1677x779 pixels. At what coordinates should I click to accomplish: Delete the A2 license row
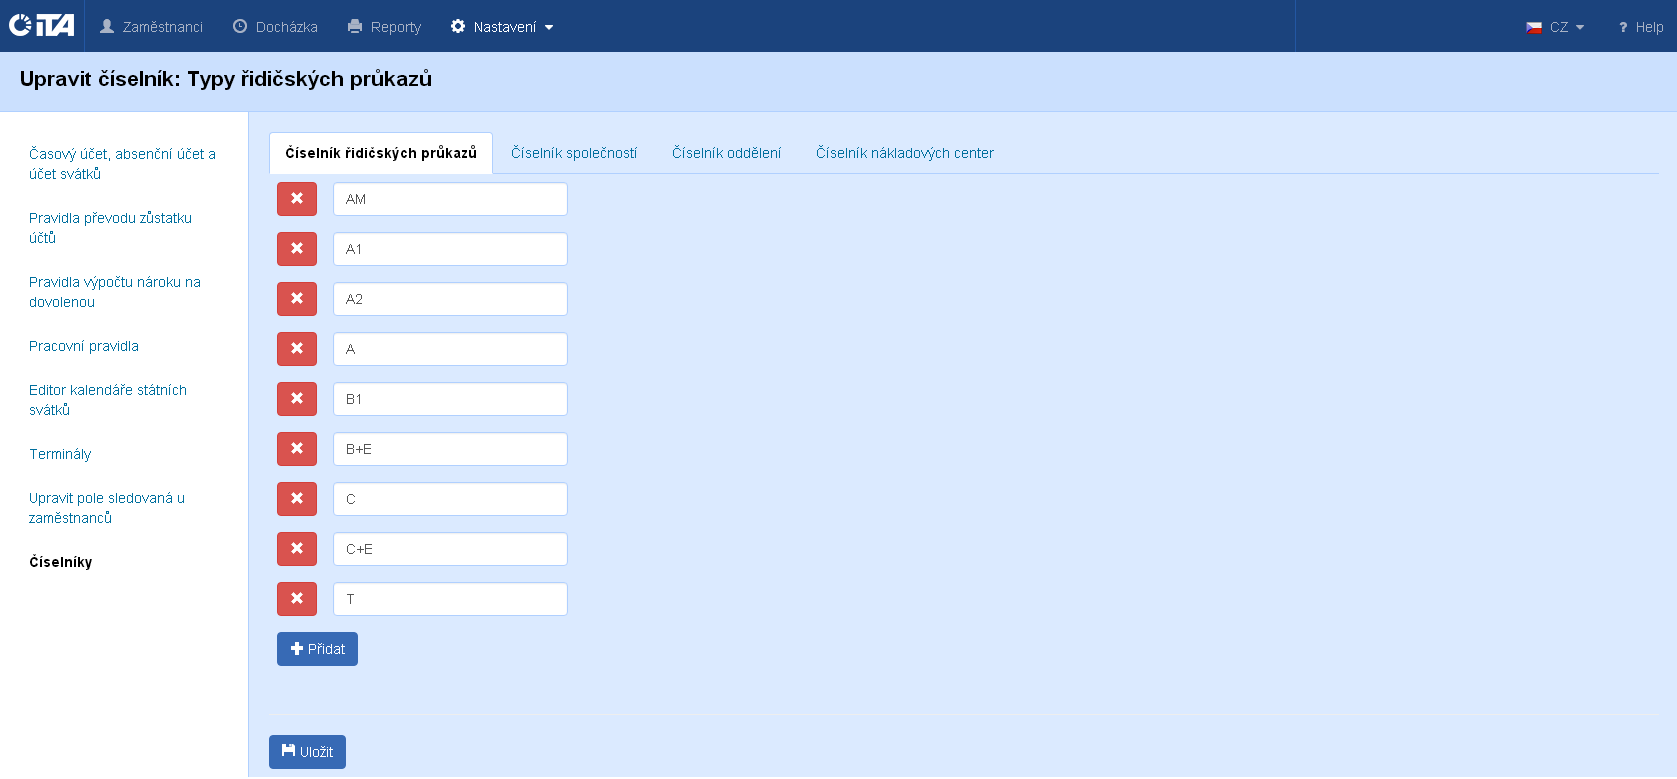[x=297, y=299]
